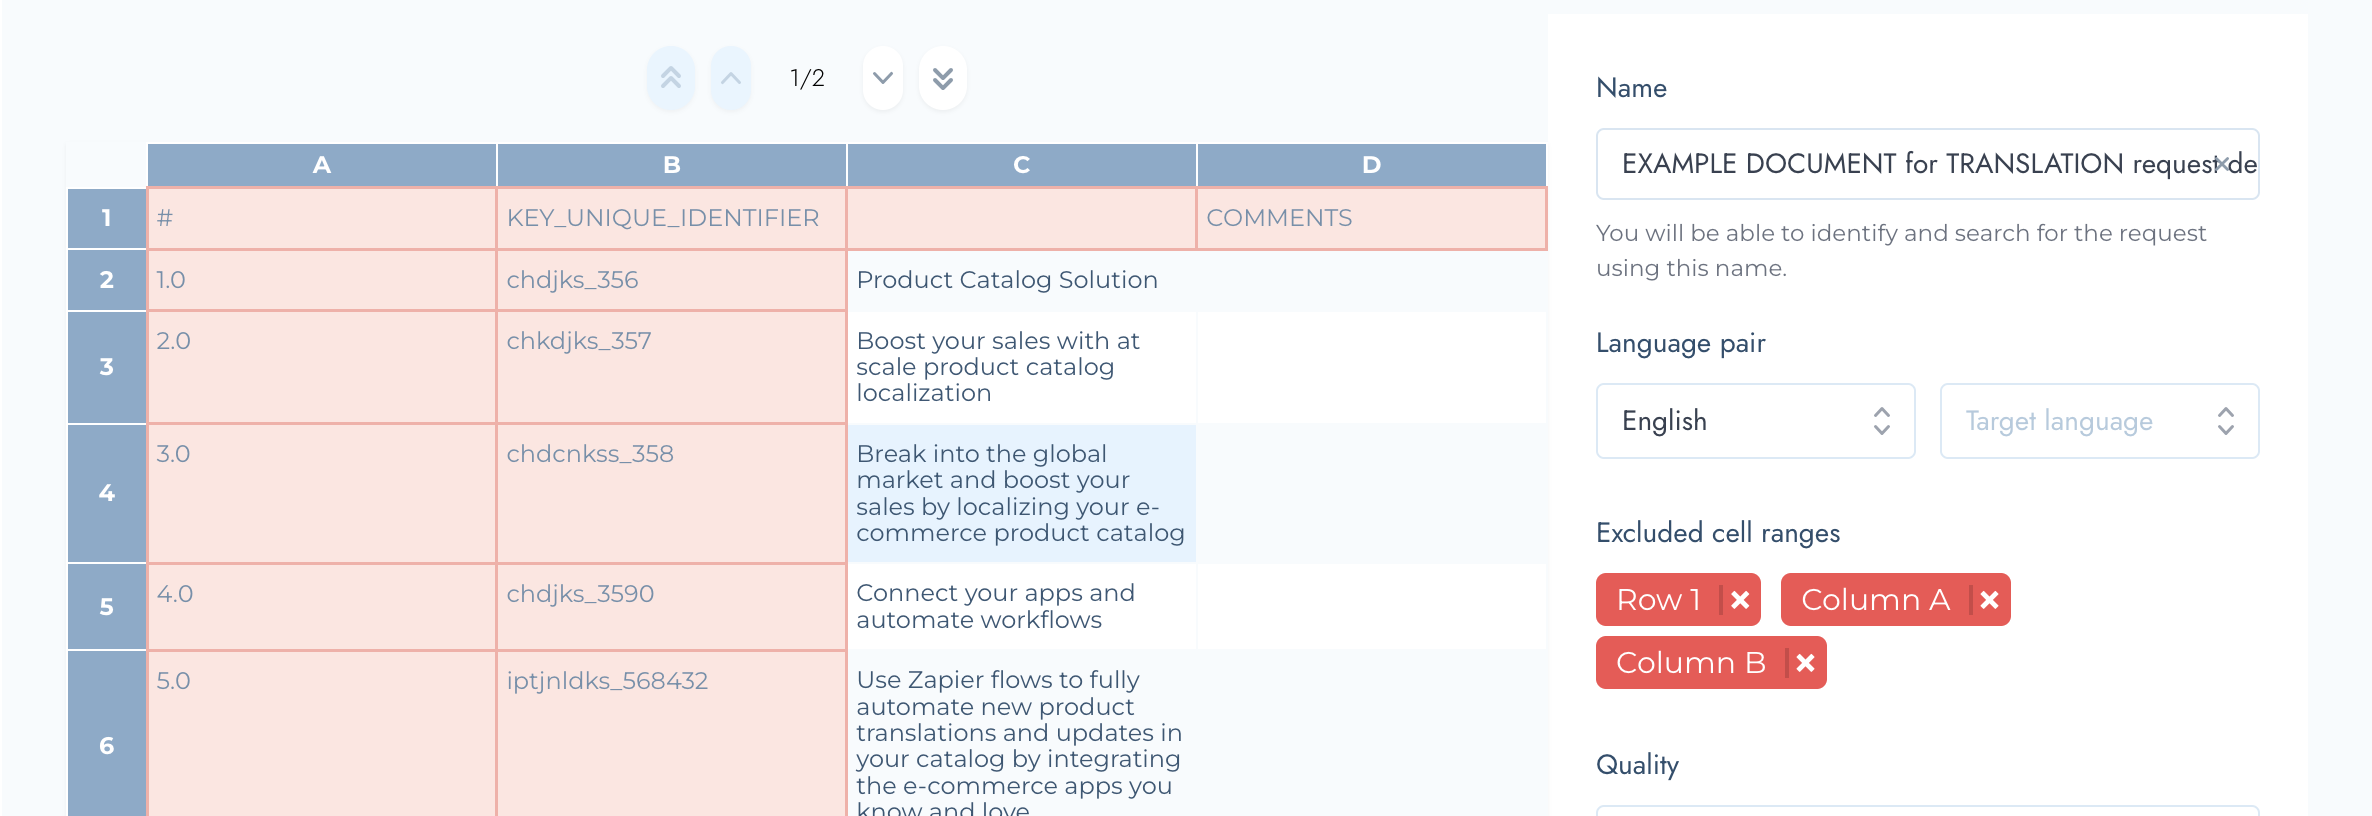Image resolution: width=2372 pixels, height=816 pixels.
Task: Click column A header
Action: click(321, 165)
